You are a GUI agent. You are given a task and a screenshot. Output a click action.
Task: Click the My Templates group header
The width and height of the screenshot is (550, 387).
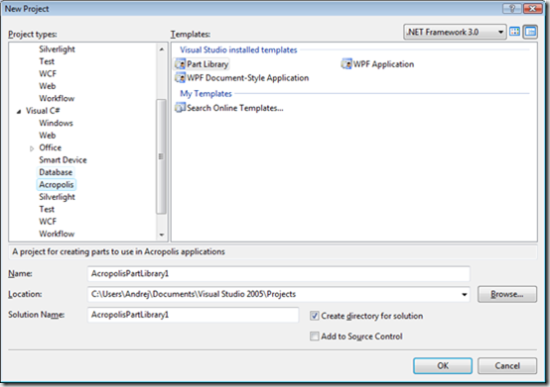pos(206,94)
